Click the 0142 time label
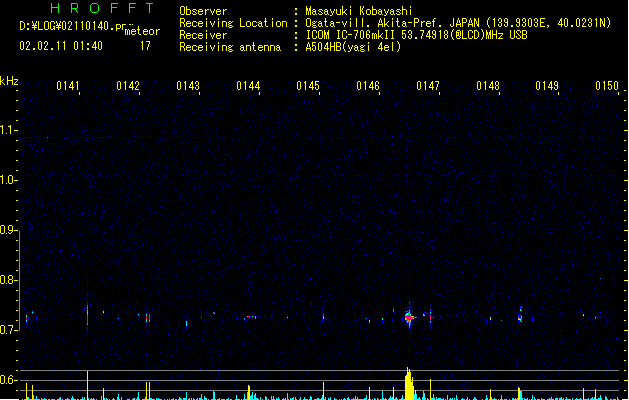This screenshot has height=400, width=629. point(128,86)
